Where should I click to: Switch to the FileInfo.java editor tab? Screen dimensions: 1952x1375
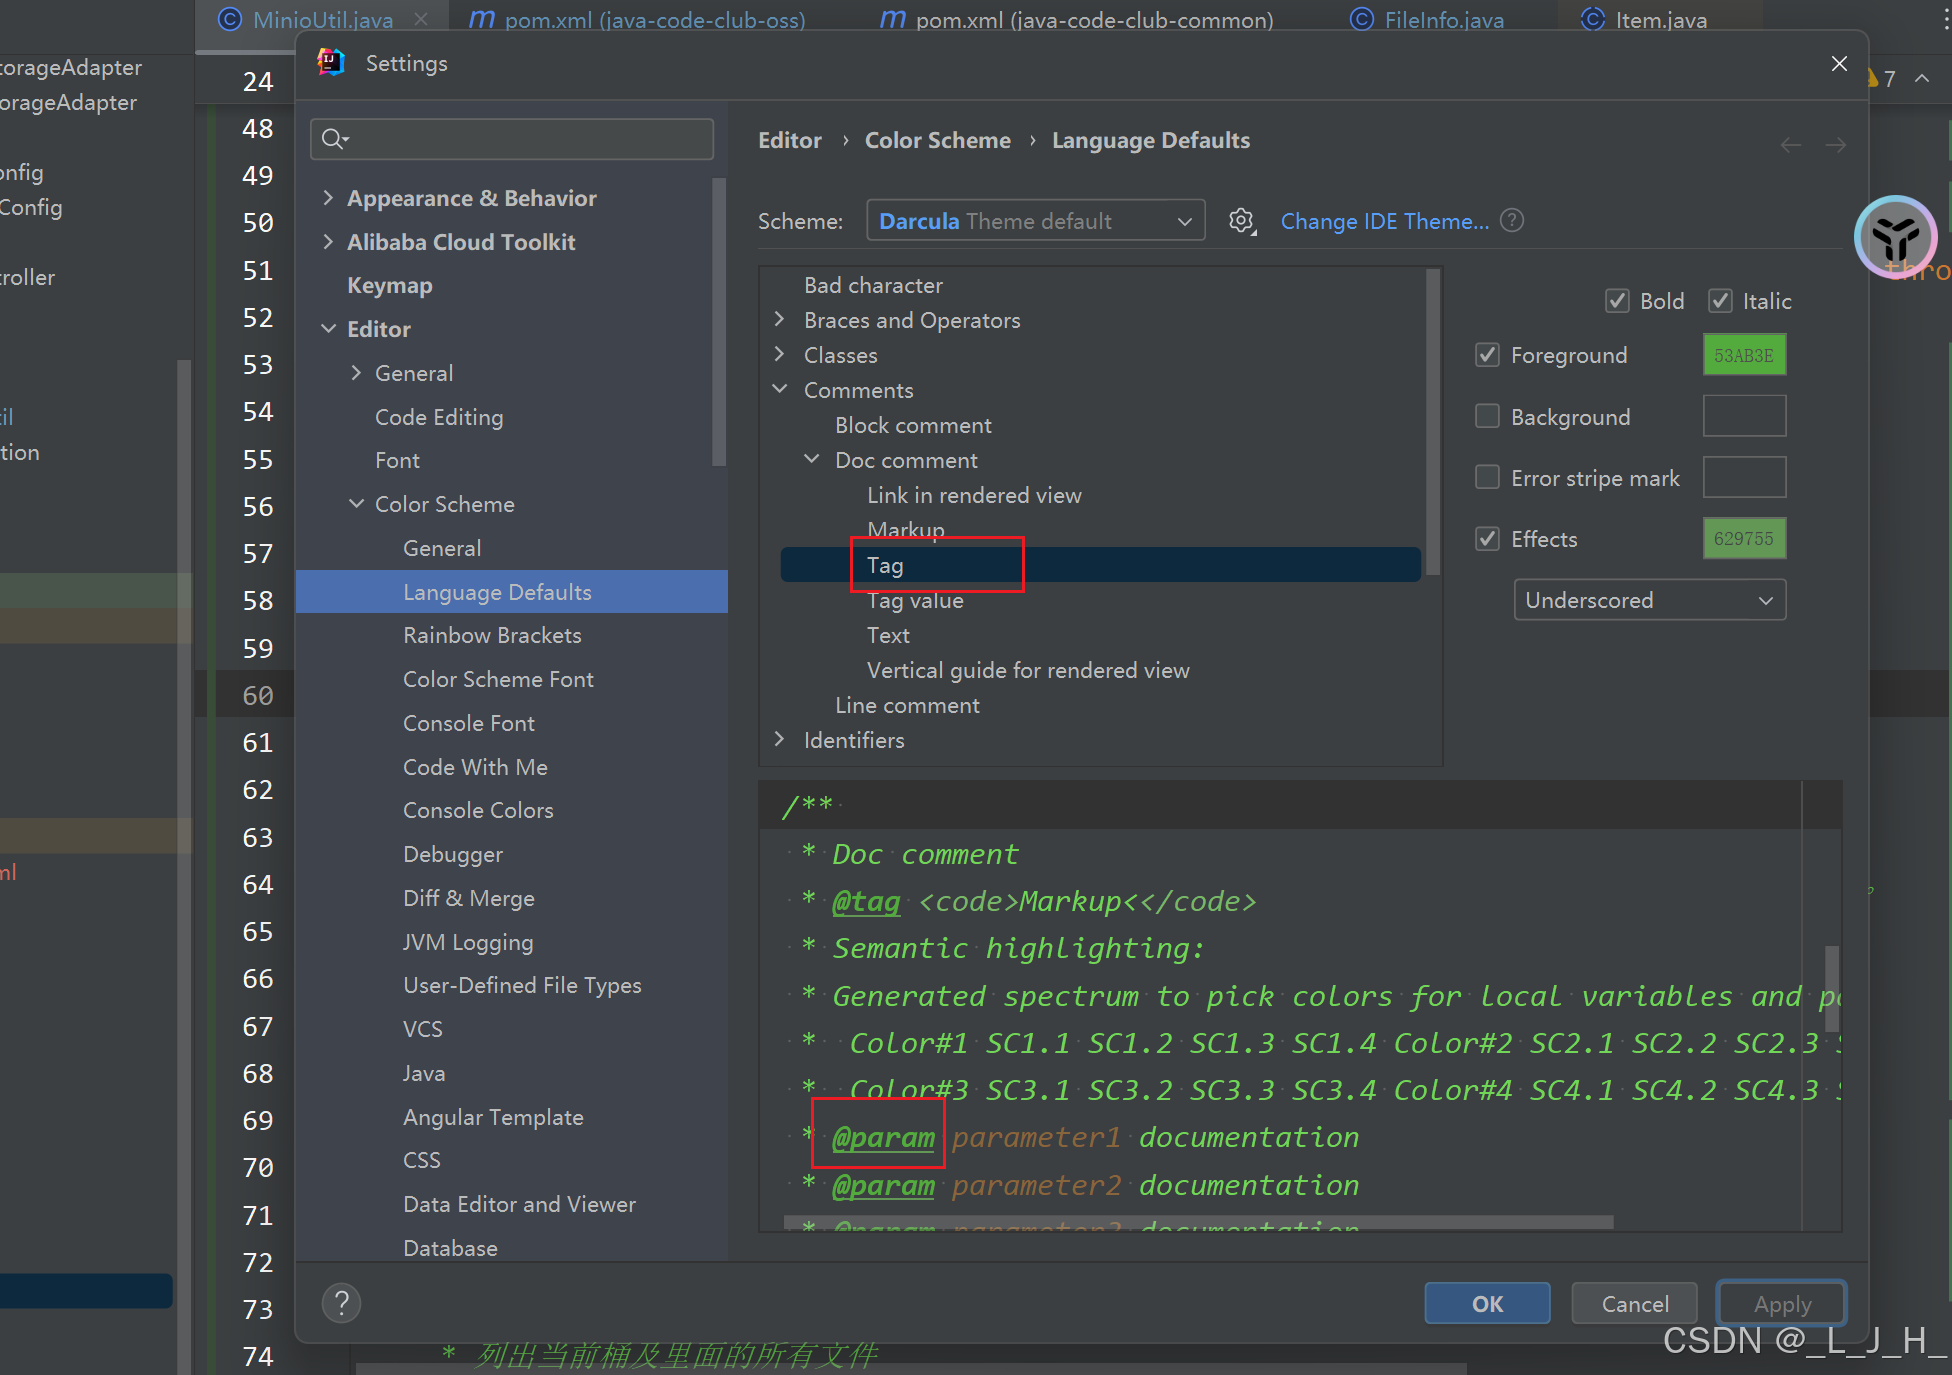click(1442, 19)
